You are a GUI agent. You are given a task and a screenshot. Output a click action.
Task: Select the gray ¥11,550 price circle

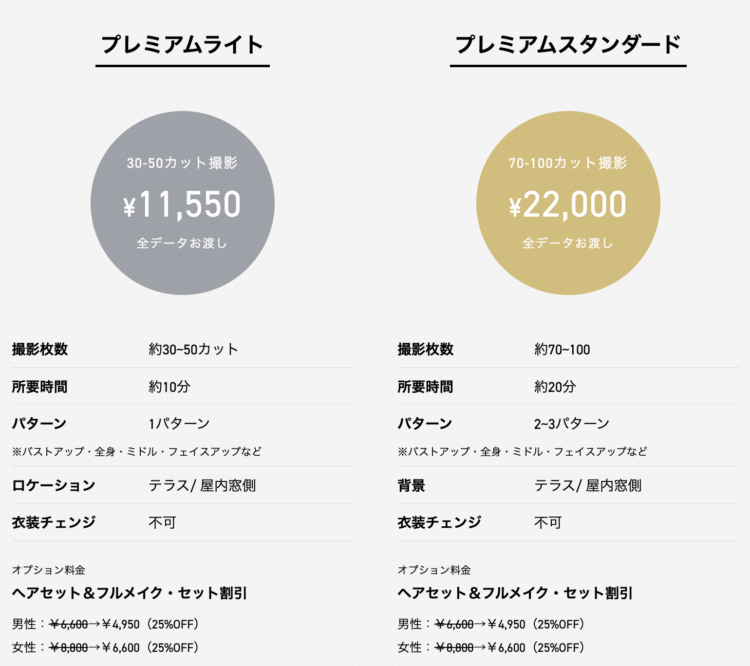pos(182,203)
